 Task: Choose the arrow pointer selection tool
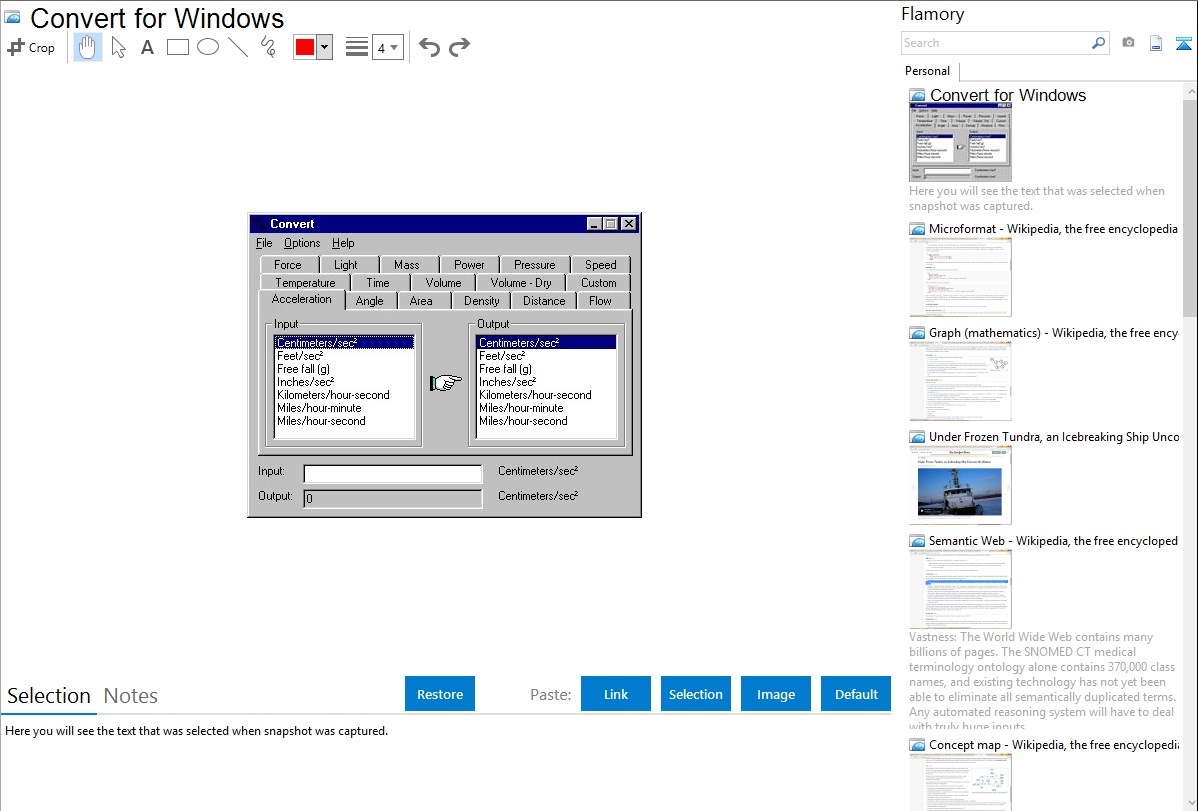click(x=118, y=47)
